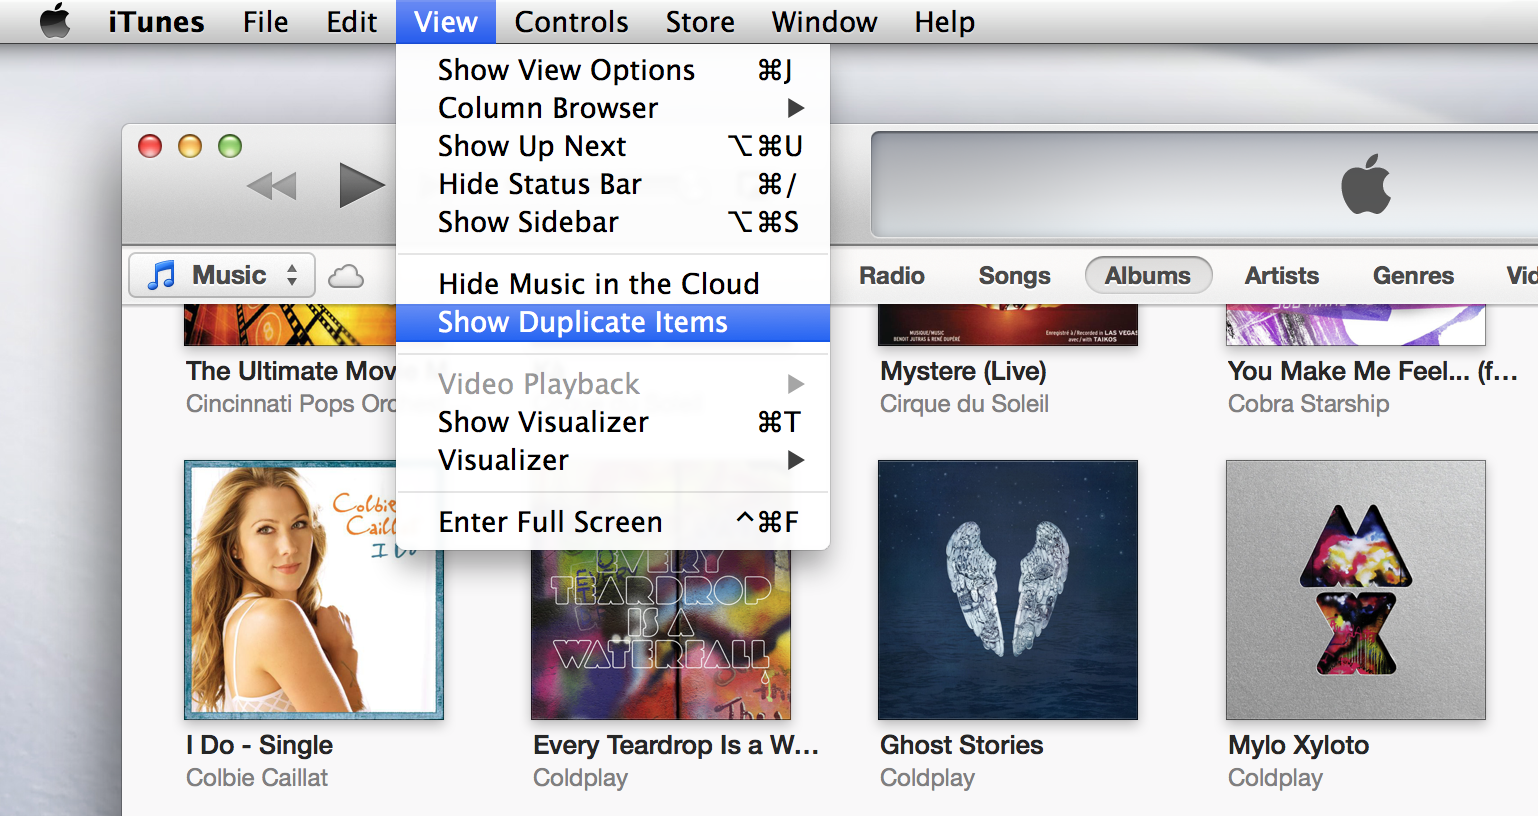Click the Every Teardrop Is a W... title
Viewport: 1538px width, 816px height.
coord(676,746)
